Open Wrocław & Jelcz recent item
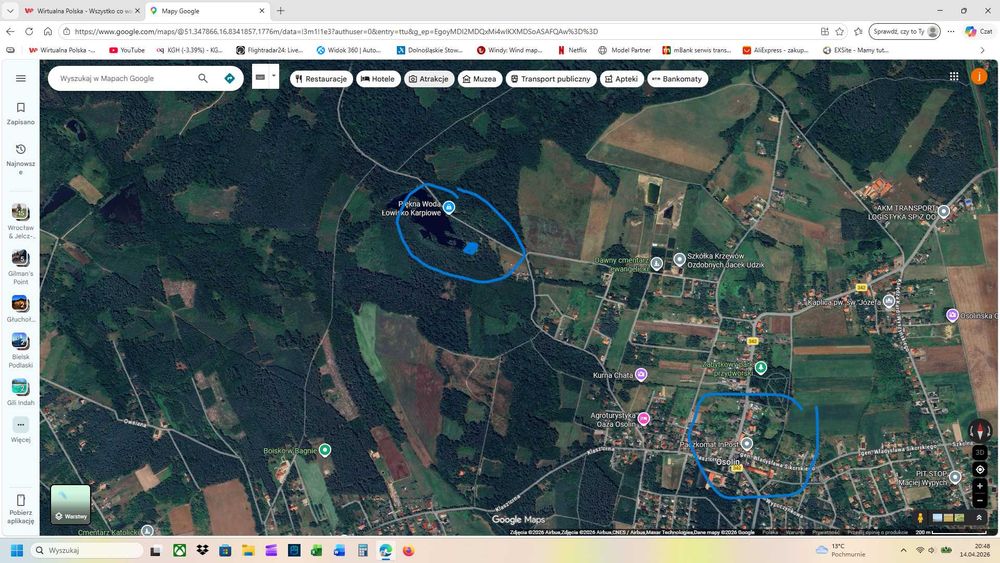Viewport: 1000px width, 563px height. click(20, 221)
